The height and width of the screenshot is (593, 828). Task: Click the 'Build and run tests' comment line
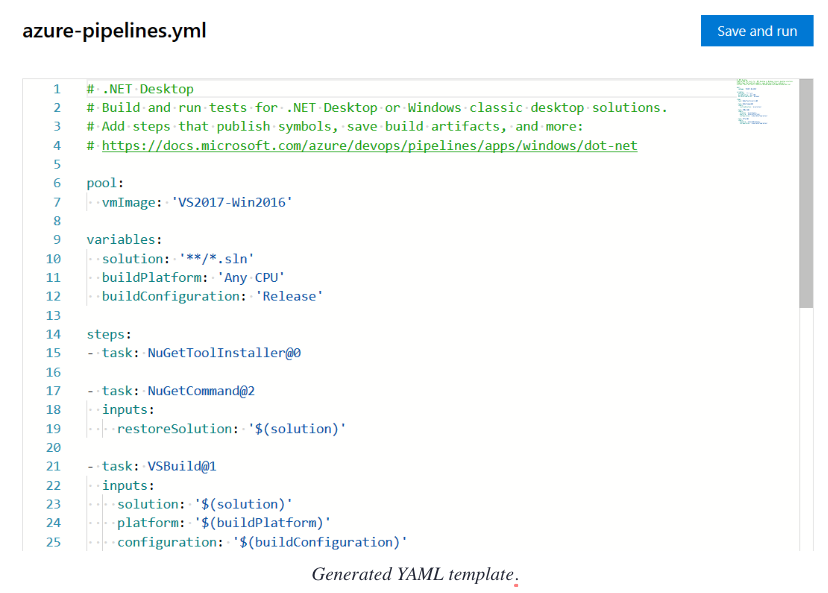377,108
